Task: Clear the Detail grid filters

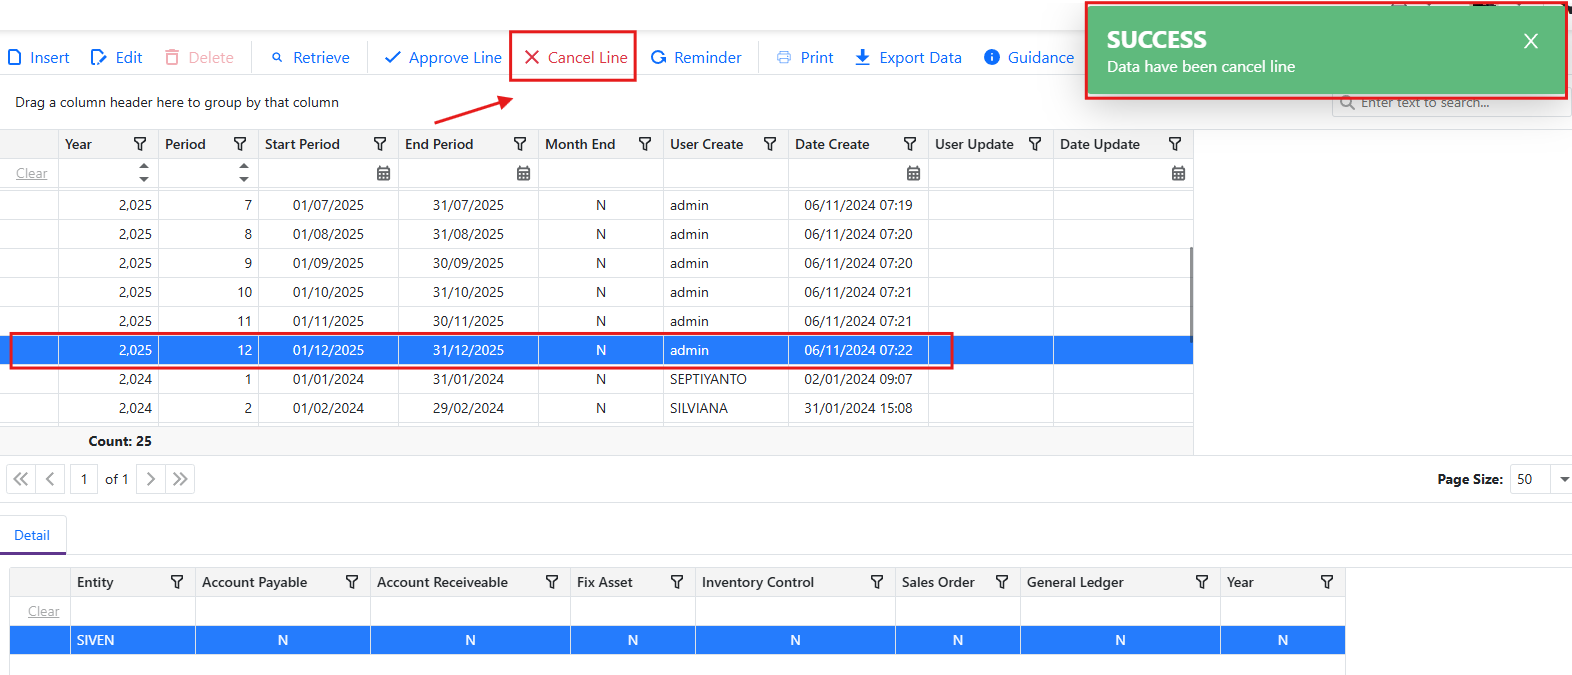Action: (x=43, y=611)
